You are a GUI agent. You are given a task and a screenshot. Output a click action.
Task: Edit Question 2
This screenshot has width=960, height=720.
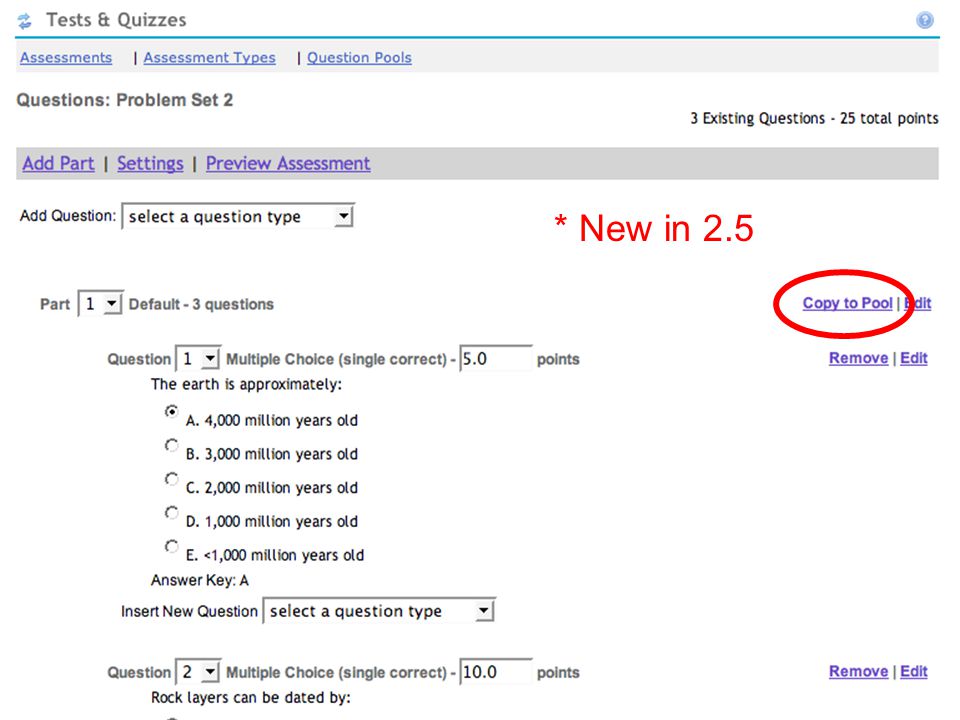click(x=913, y=671)
